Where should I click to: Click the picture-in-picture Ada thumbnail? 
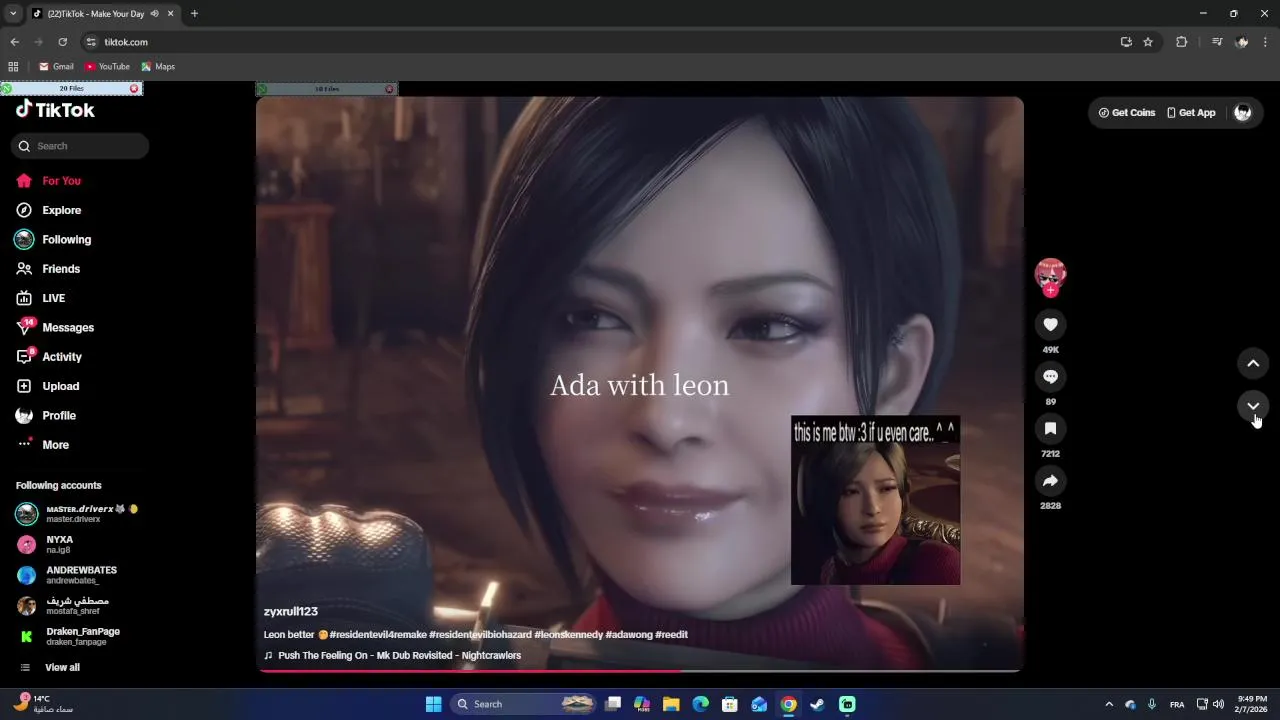(x=875, y=500)
